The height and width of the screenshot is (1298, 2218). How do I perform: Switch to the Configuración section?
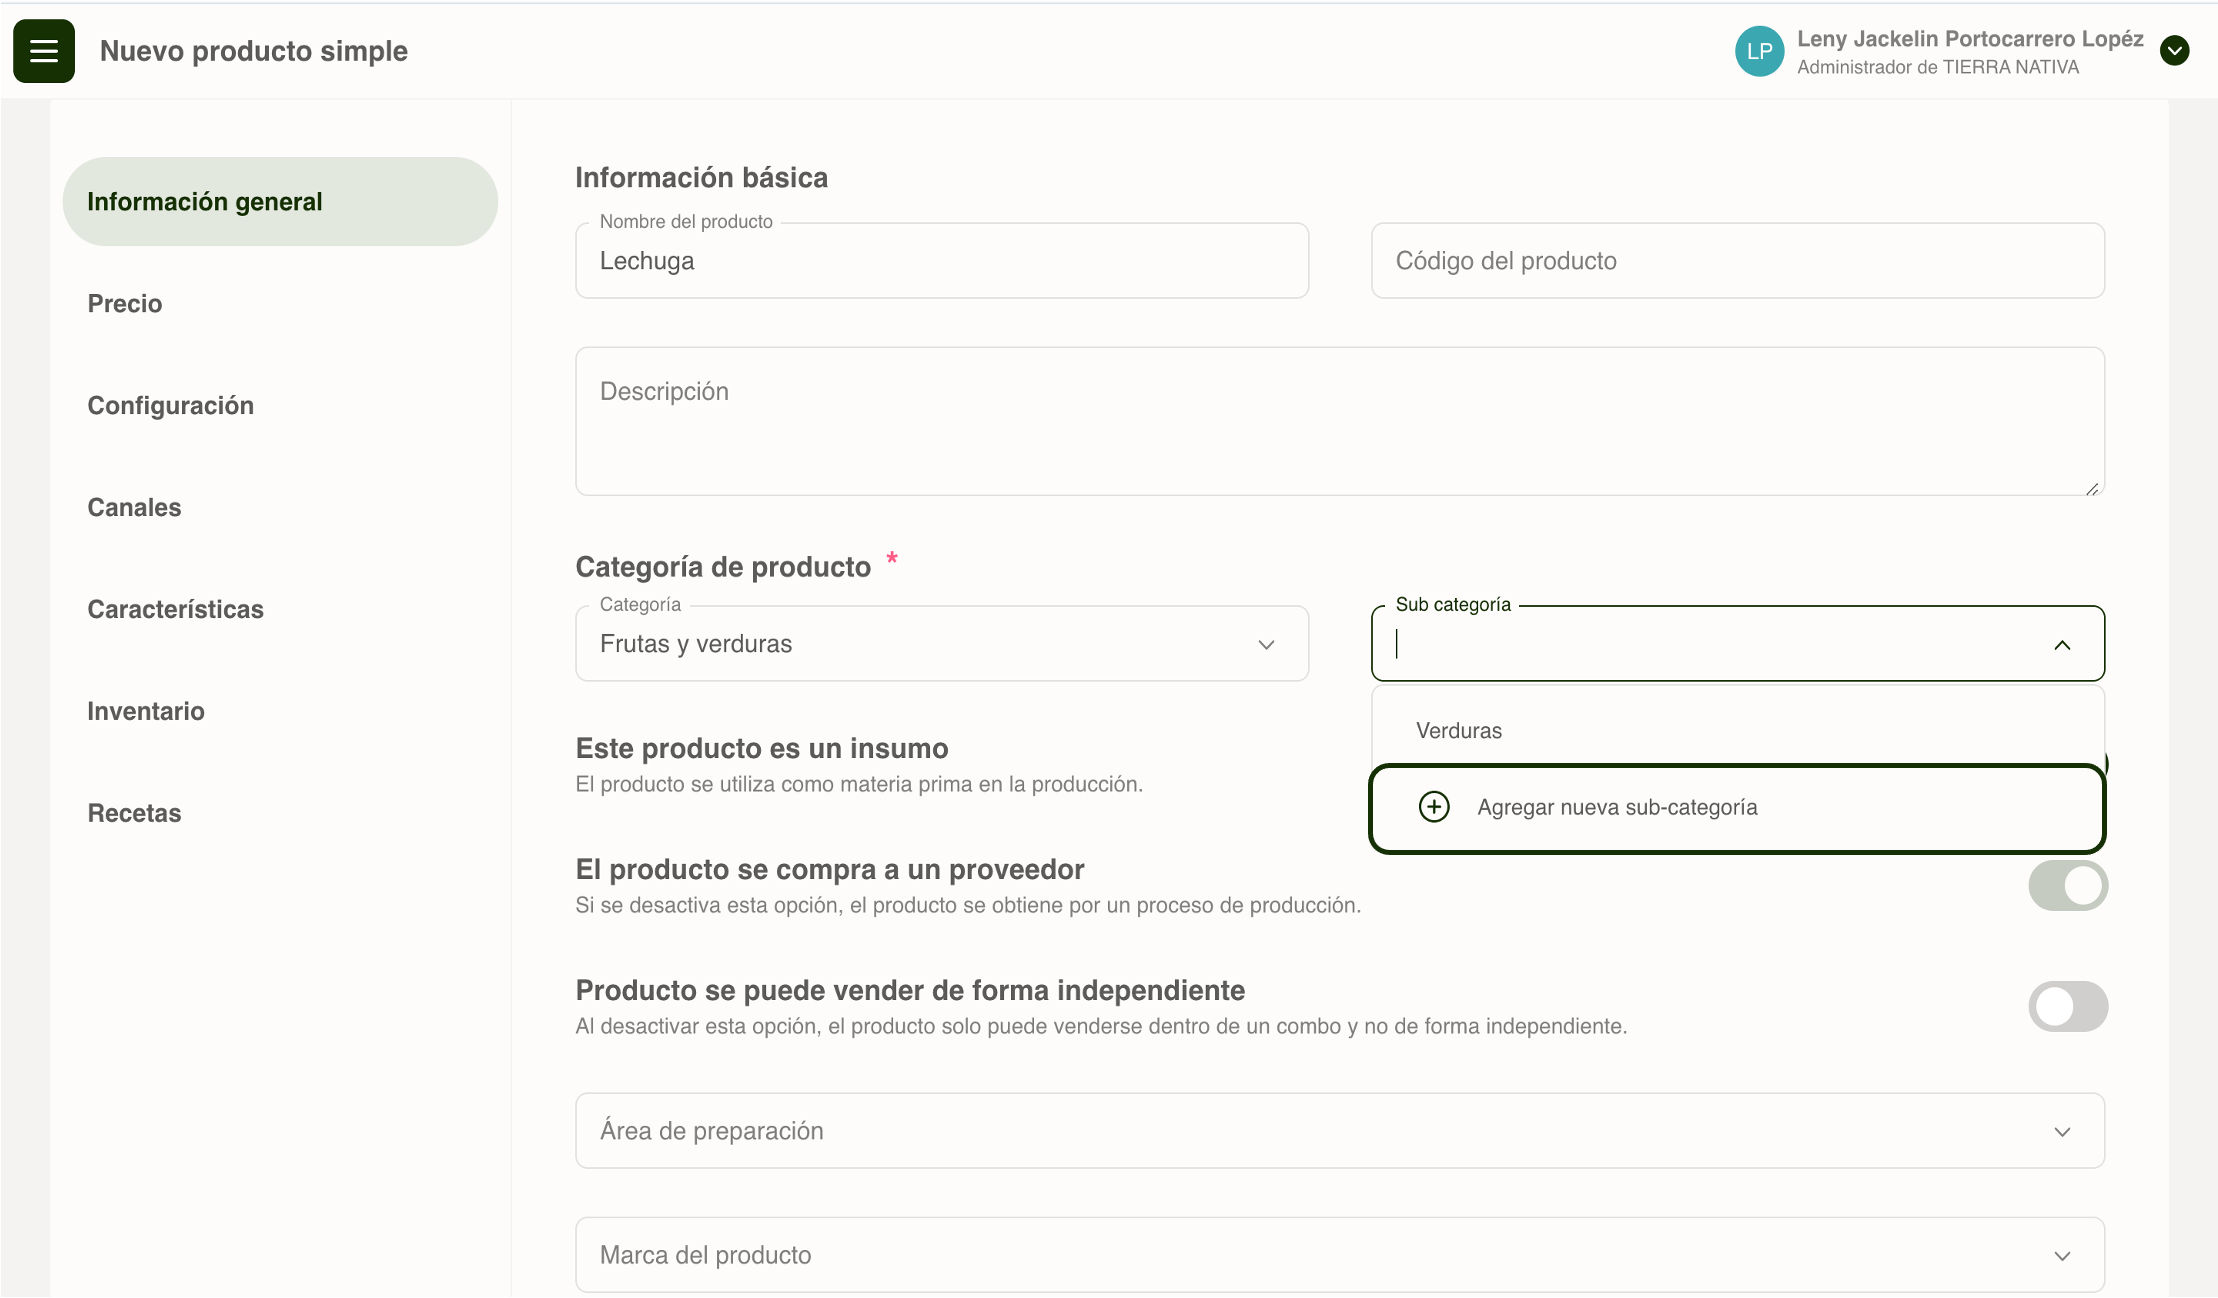click(171, 406)
